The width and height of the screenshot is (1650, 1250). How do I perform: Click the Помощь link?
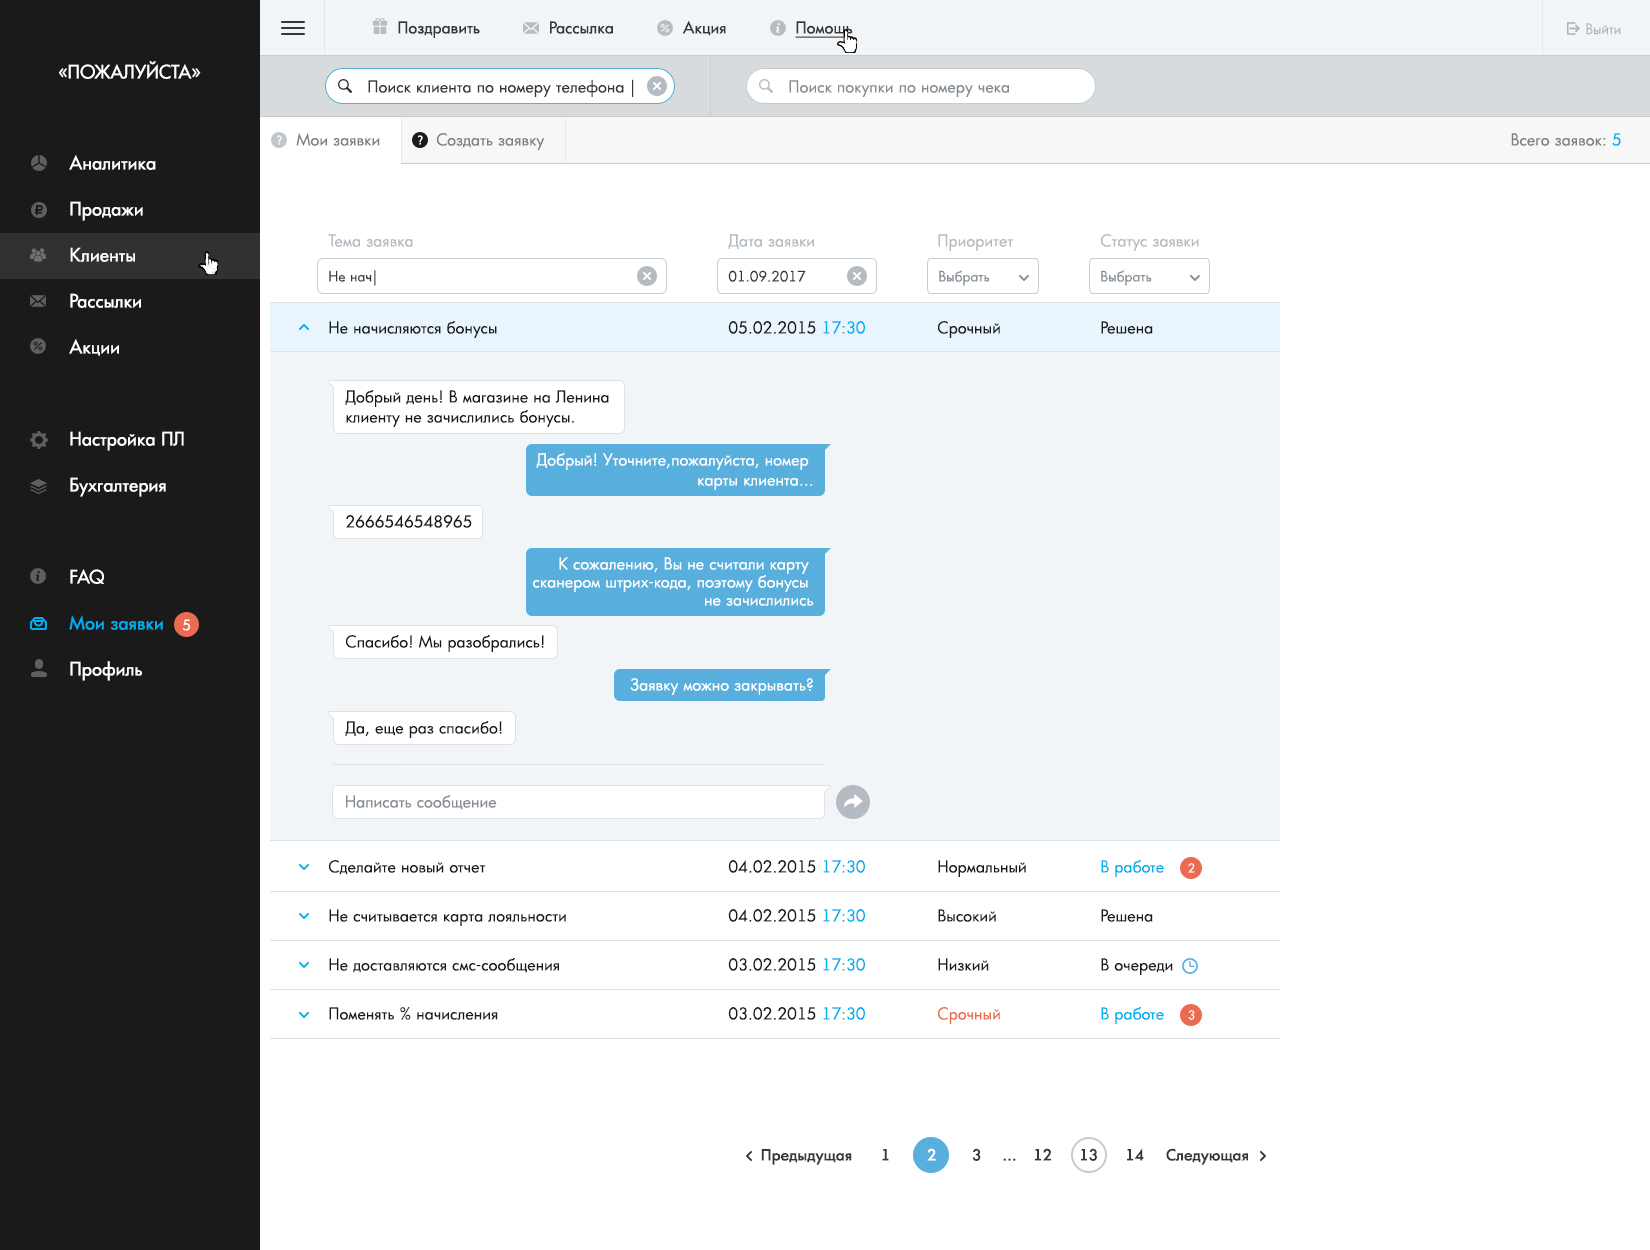[x=823, y=28]
